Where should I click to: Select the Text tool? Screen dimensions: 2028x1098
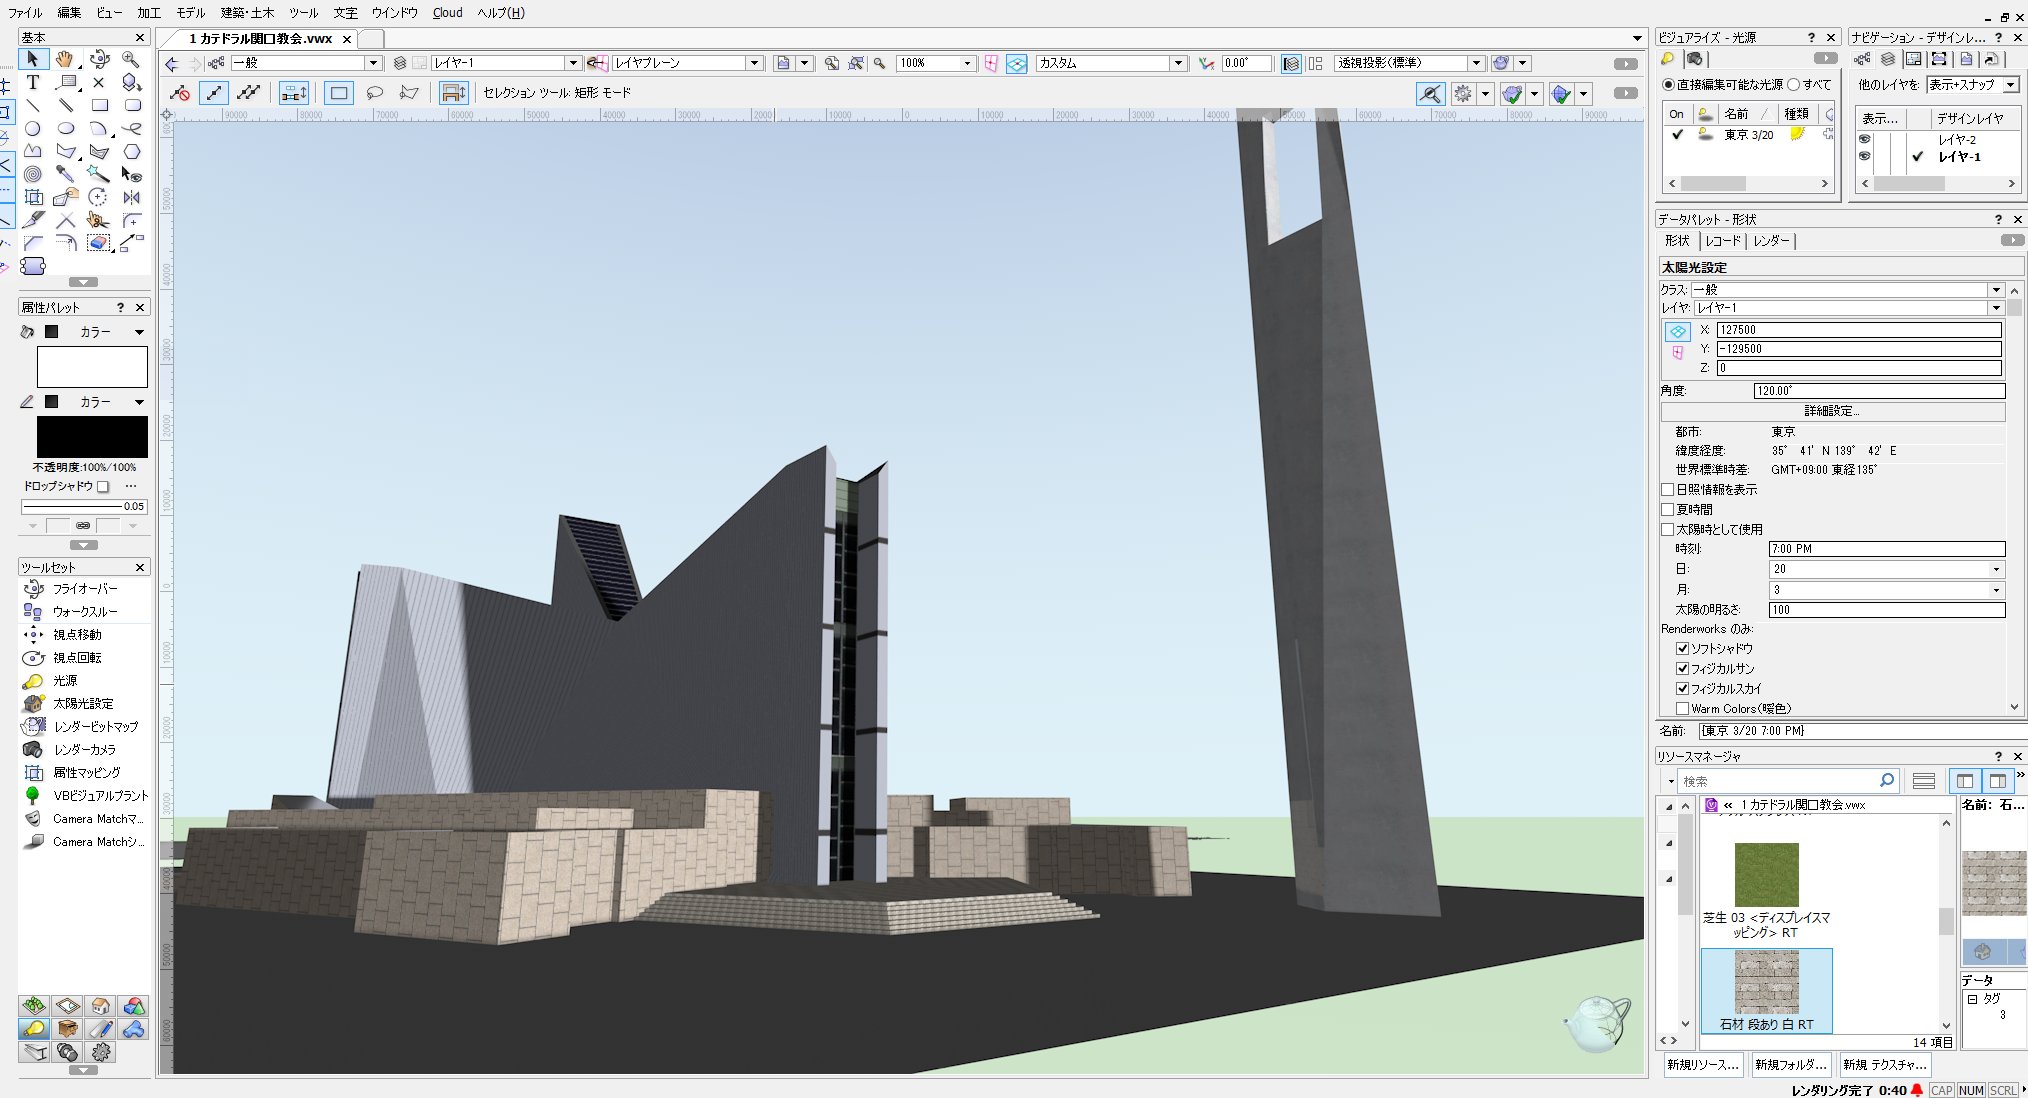(33, 82)
